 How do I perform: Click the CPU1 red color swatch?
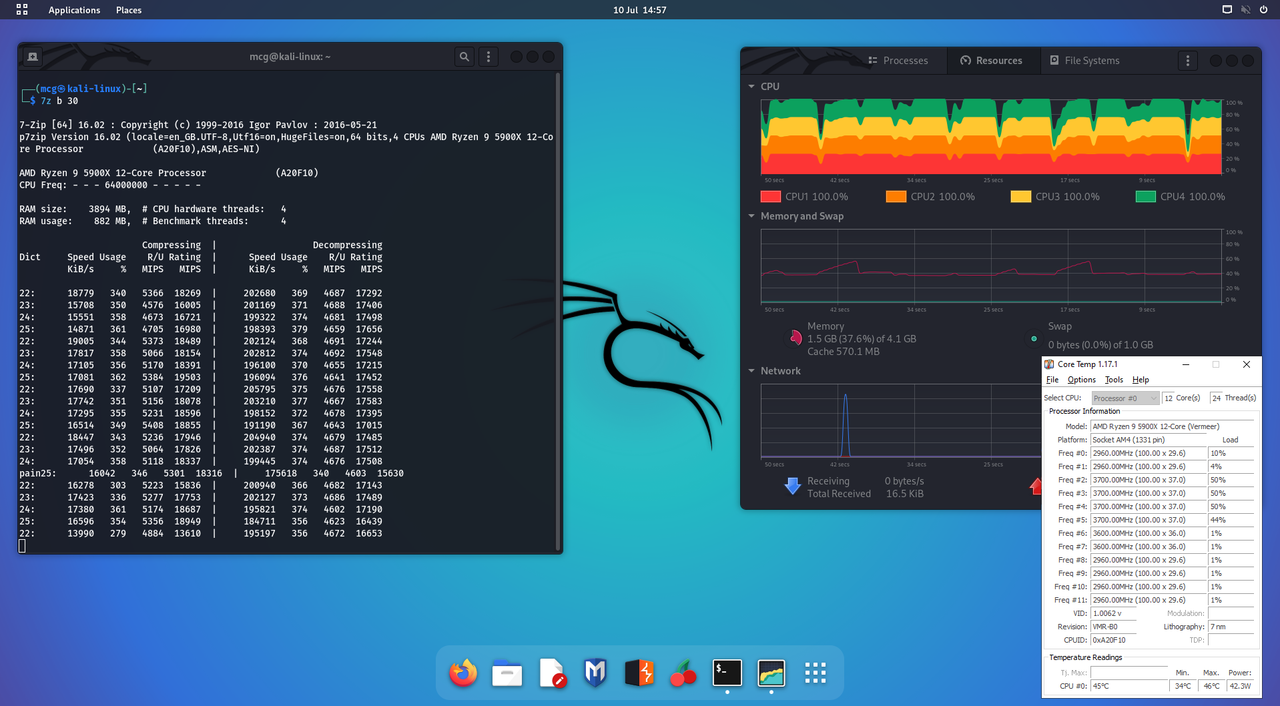coord(770,197)
